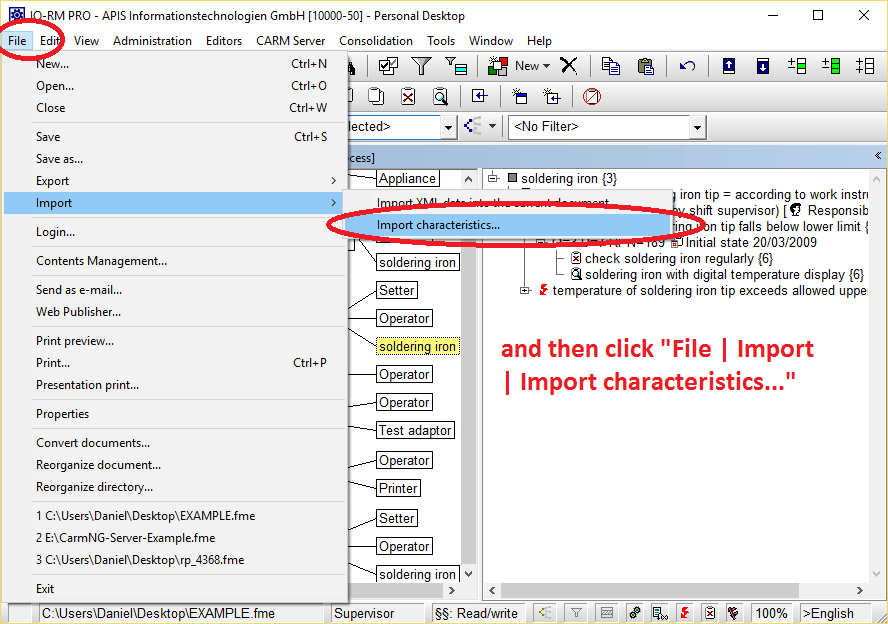Click the funnel icon in the status bar
The height and width of the screenshot is (624, 888).
[x=576, y=613]
